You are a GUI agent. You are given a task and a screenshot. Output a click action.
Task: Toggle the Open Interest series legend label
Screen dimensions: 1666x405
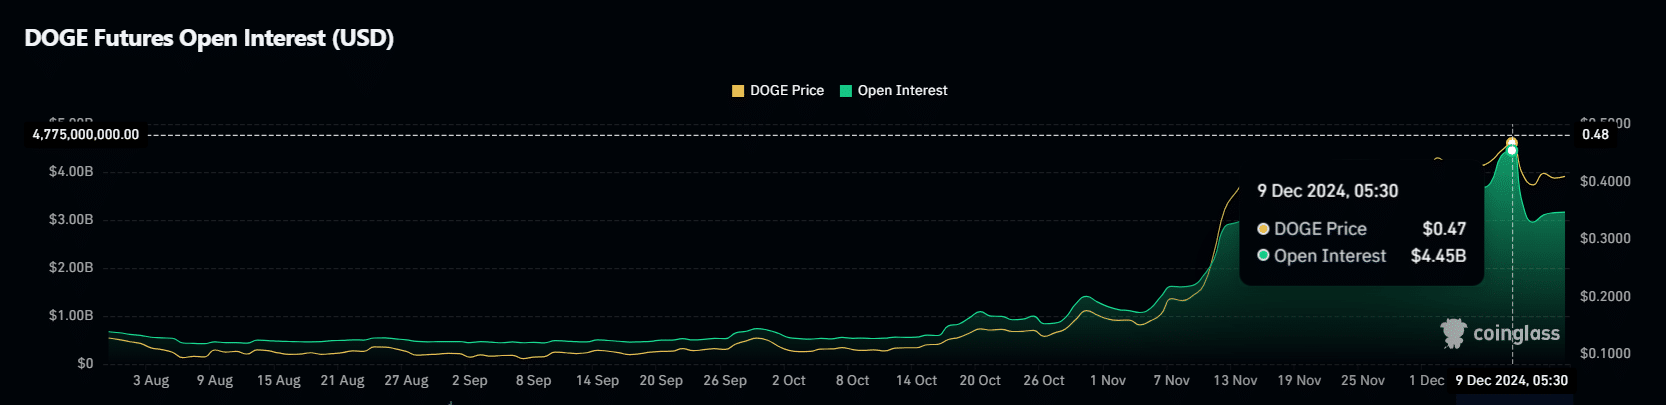[x=902, y=91]
